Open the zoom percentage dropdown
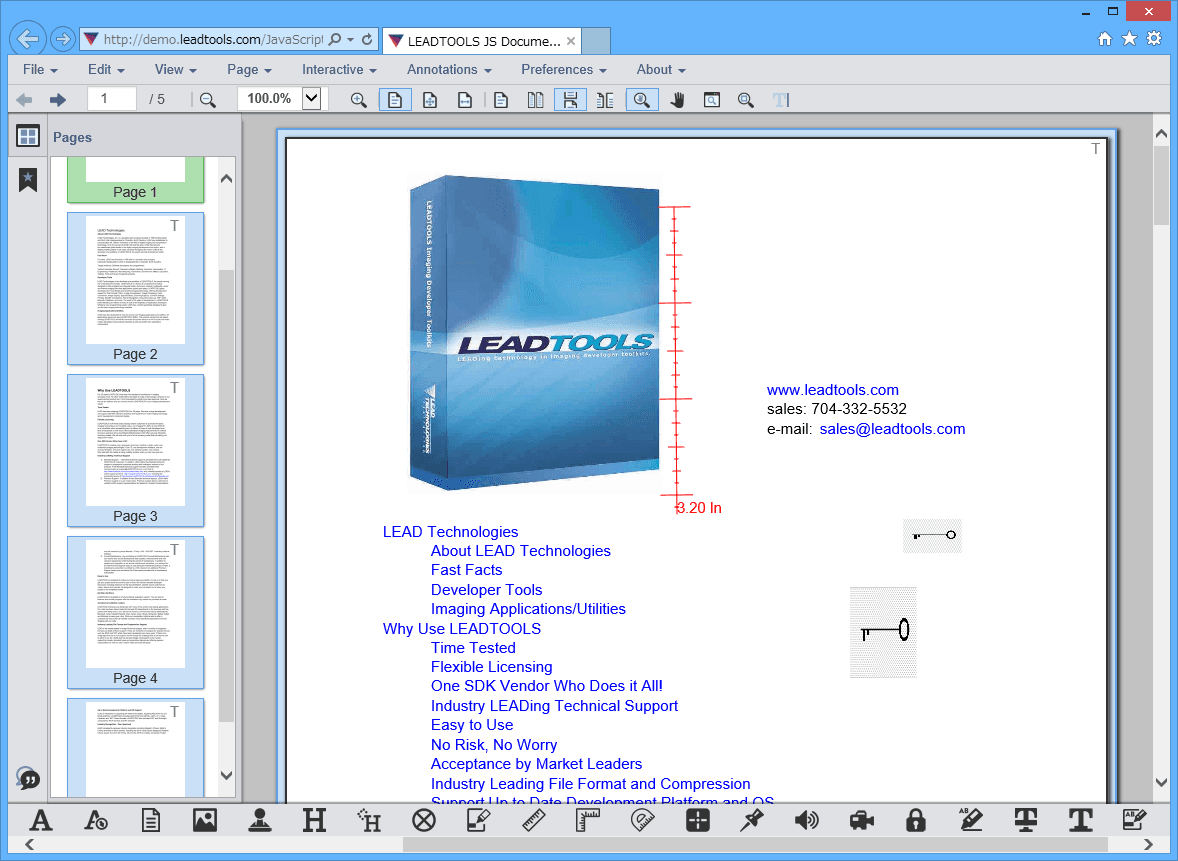This screenshot has height=861, width=1178. coord(312,98)
